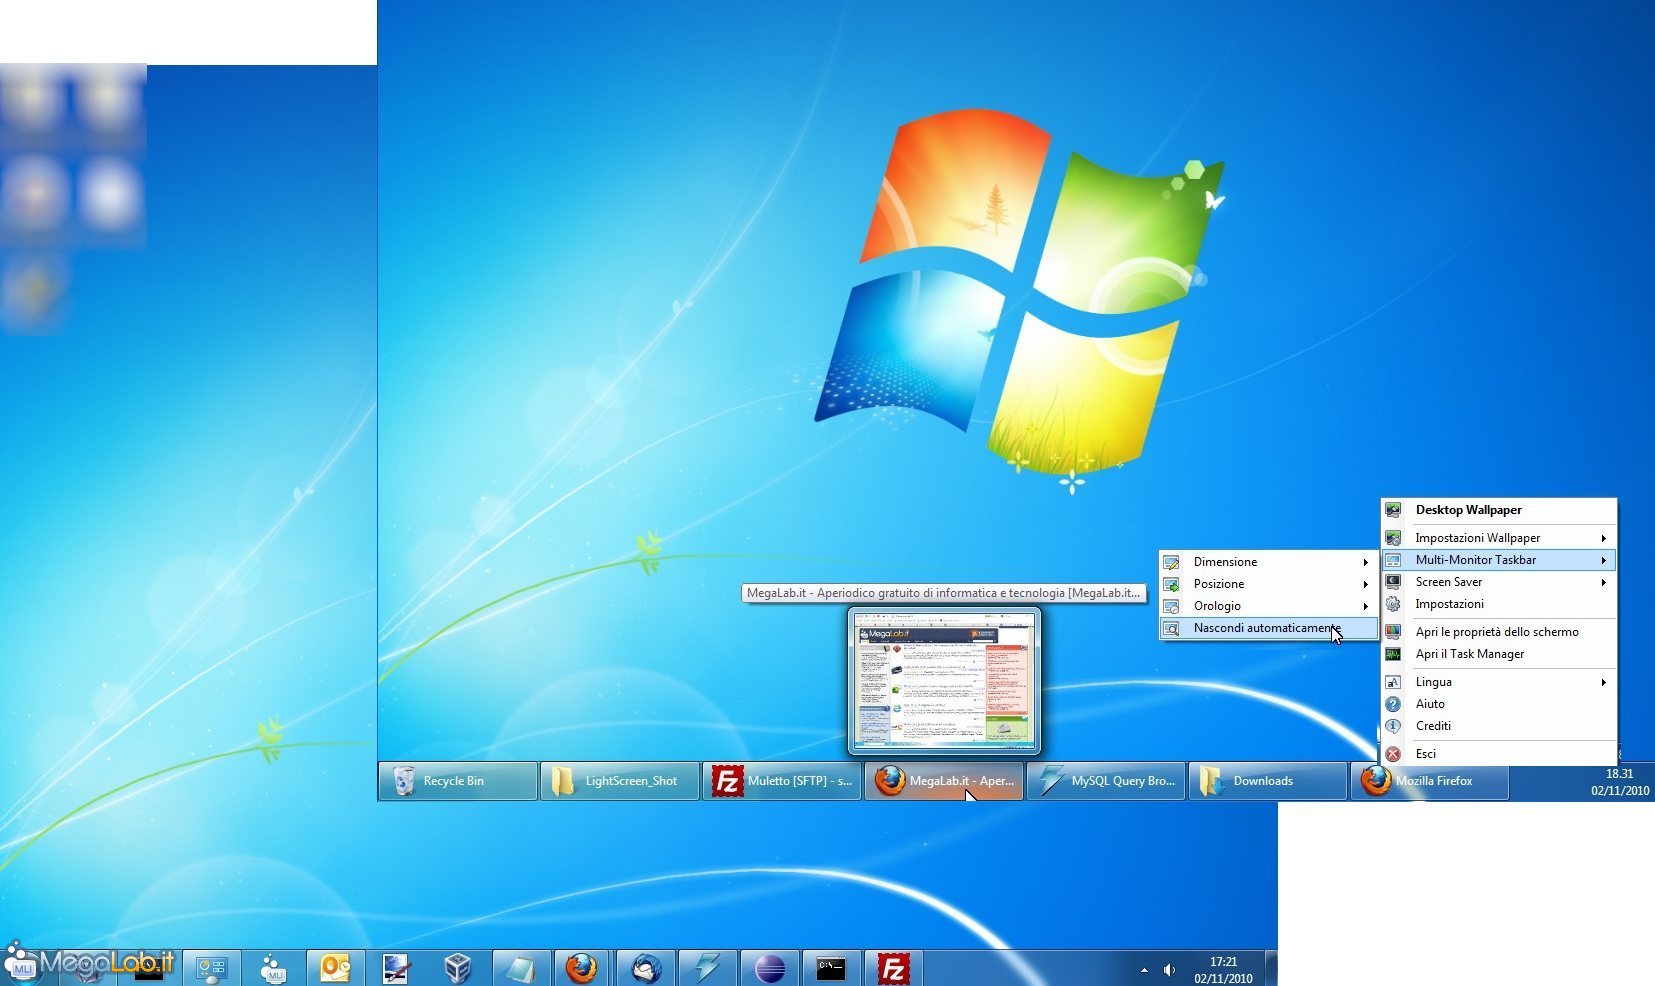Click the speaker volume tray icon
The height and width of the screenshot is (986, 1655).
1169,969
